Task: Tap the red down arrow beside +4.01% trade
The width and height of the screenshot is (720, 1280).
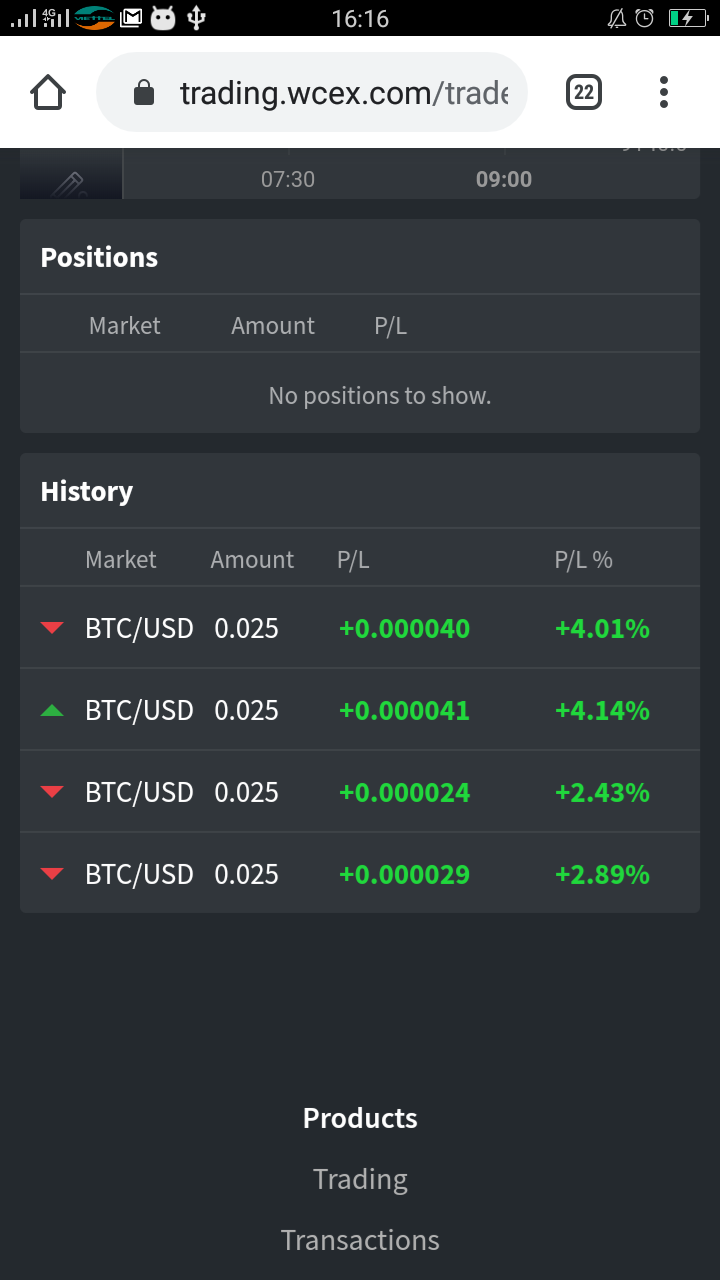Action: 52,628
